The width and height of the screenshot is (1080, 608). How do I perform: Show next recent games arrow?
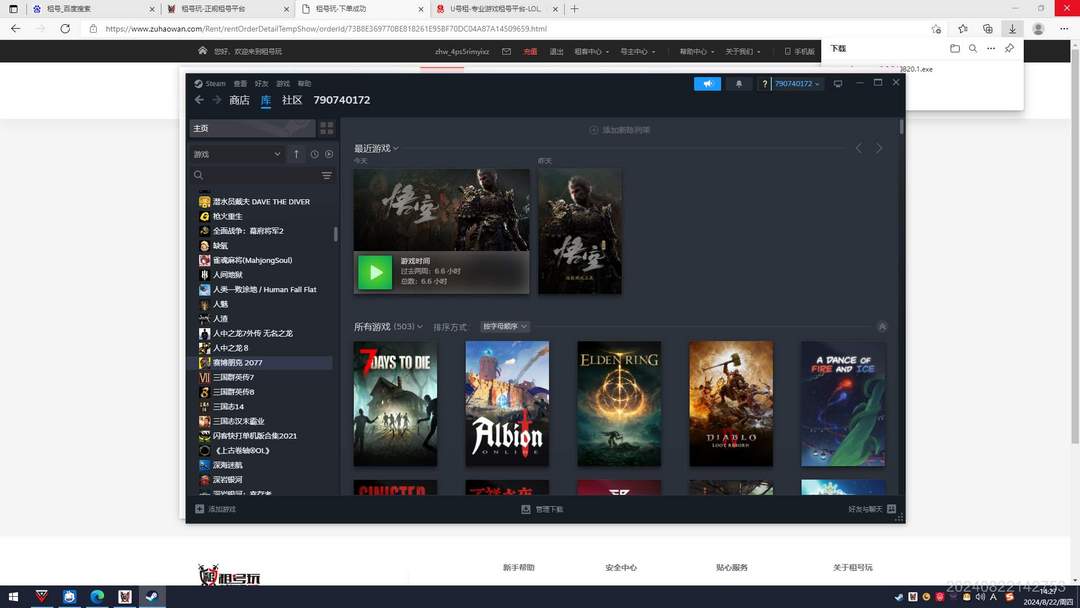[x=879, y=148]
